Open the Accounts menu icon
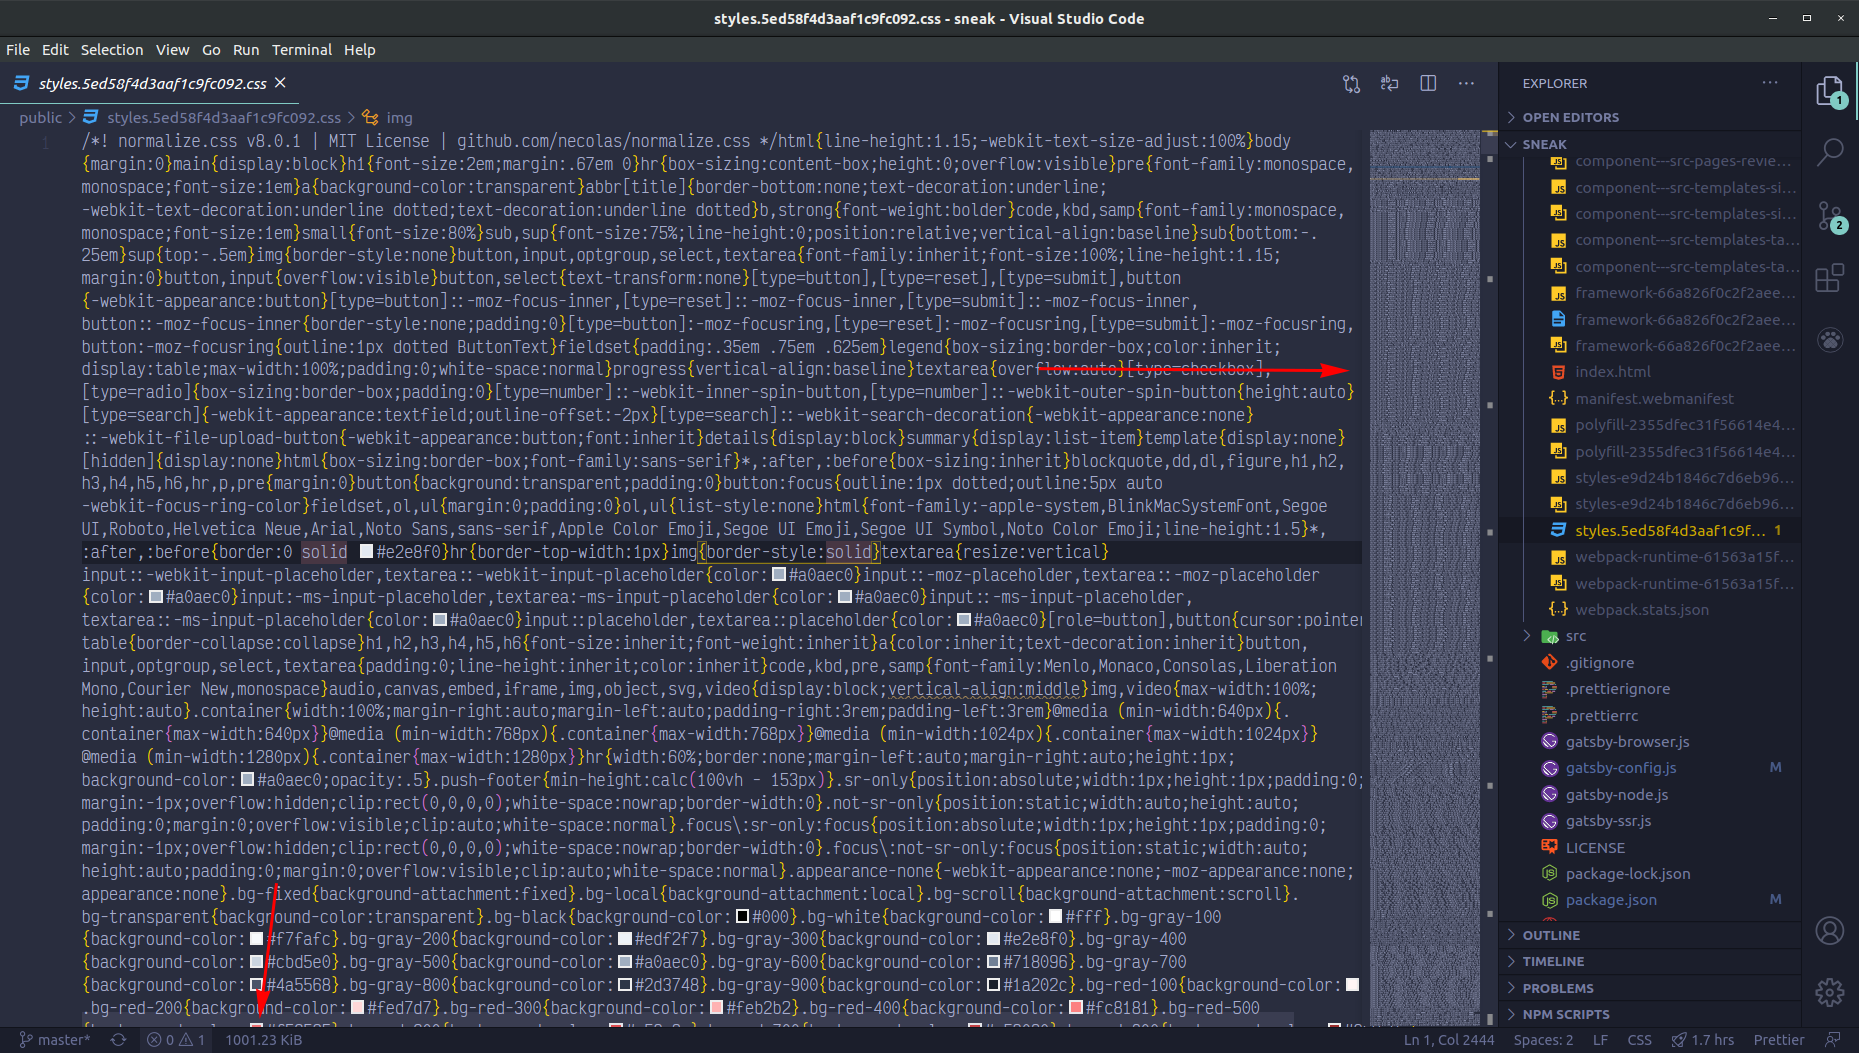Image resolution: width=1859 pixels, height=1053 pixels. [1829, 931]
